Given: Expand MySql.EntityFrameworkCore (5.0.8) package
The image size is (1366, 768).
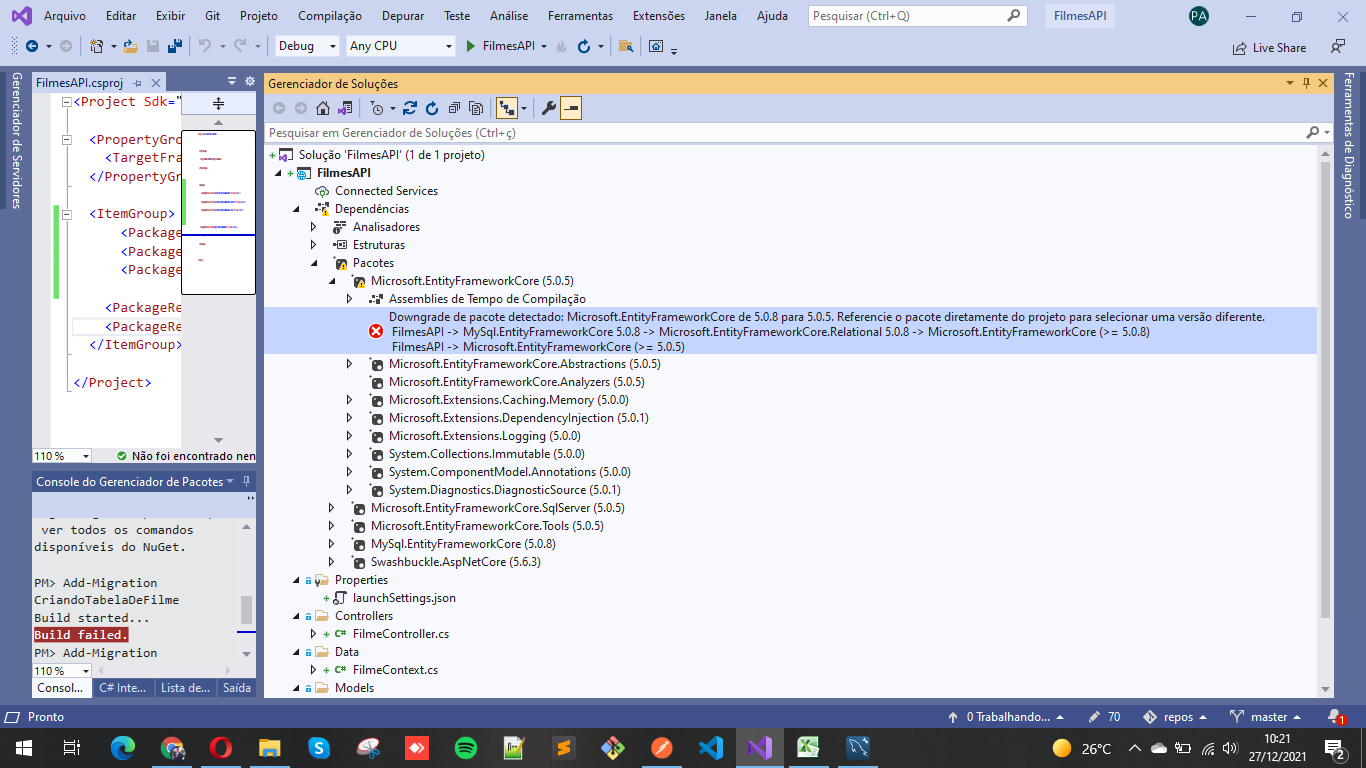Looking at the screenshot, I should [x=332, y=544].
